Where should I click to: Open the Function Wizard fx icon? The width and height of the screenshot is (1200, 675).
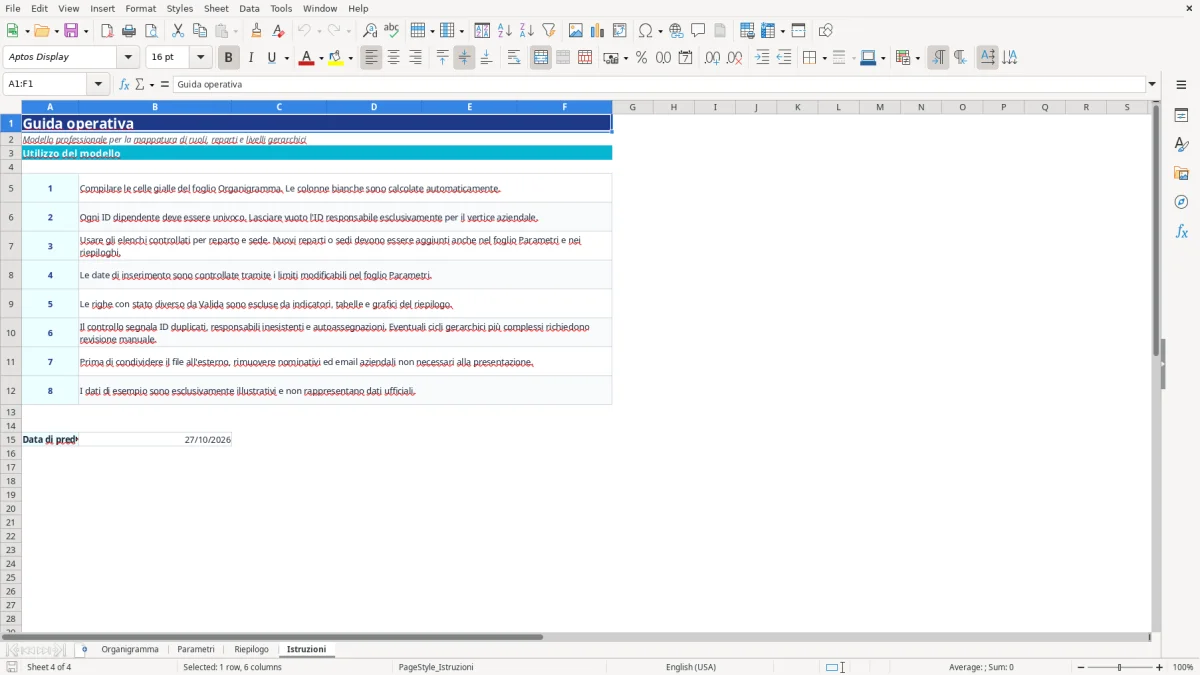click(124, 84)
